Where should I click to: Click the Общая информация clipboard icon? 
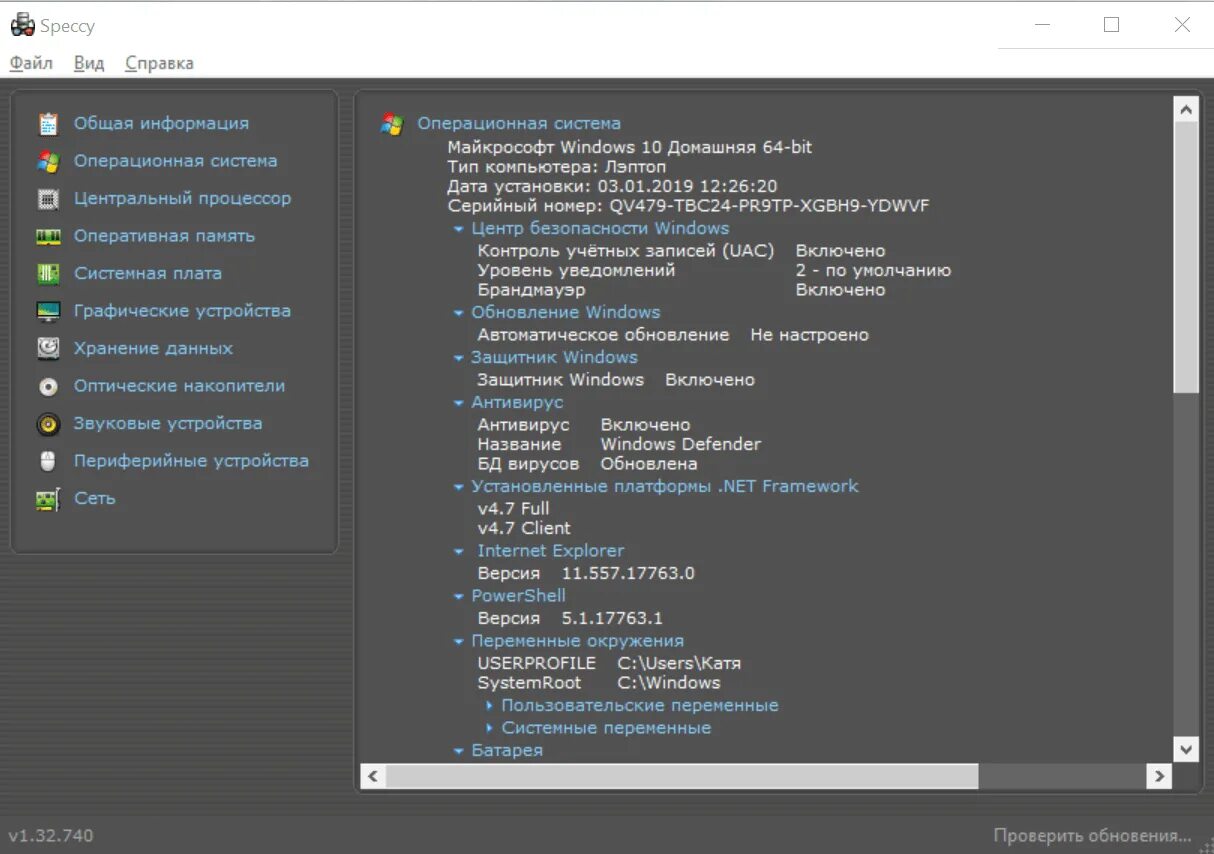[x=48, y=124]
